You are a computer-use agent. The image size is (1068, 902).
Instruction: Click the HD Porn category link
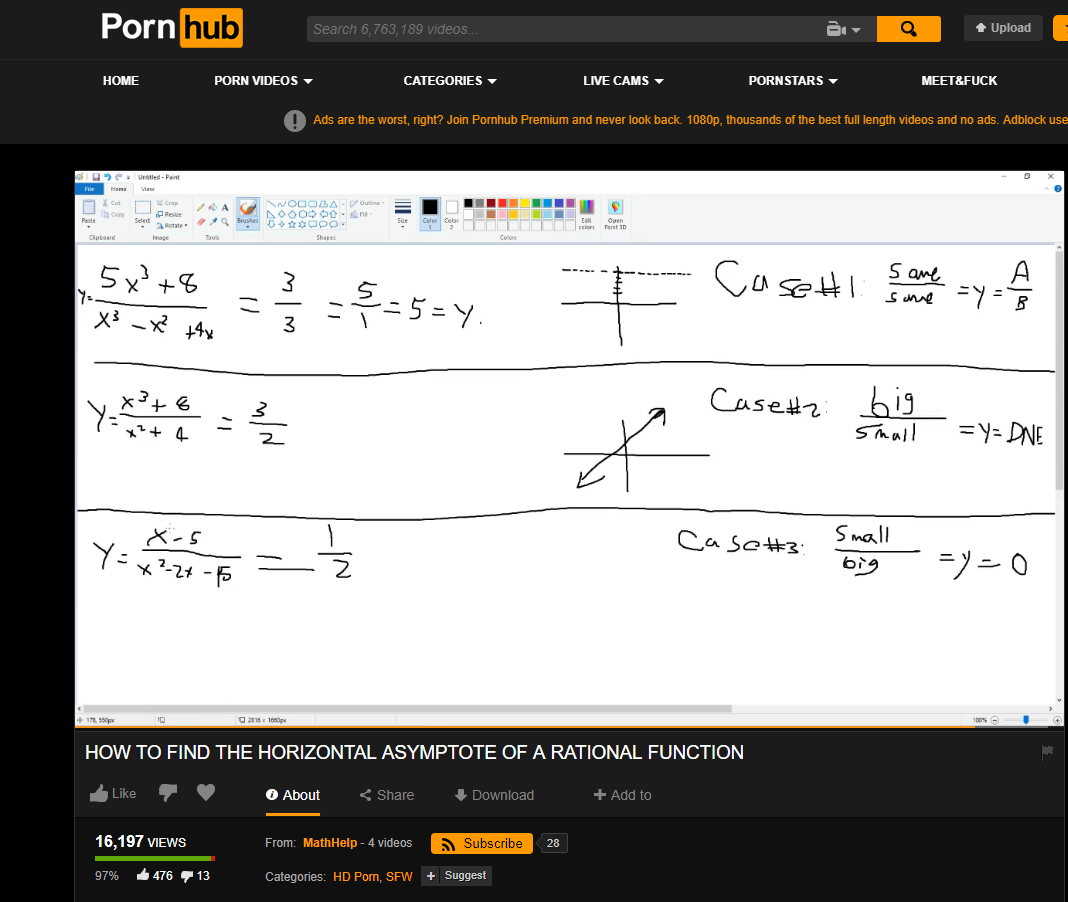[356, 877]
